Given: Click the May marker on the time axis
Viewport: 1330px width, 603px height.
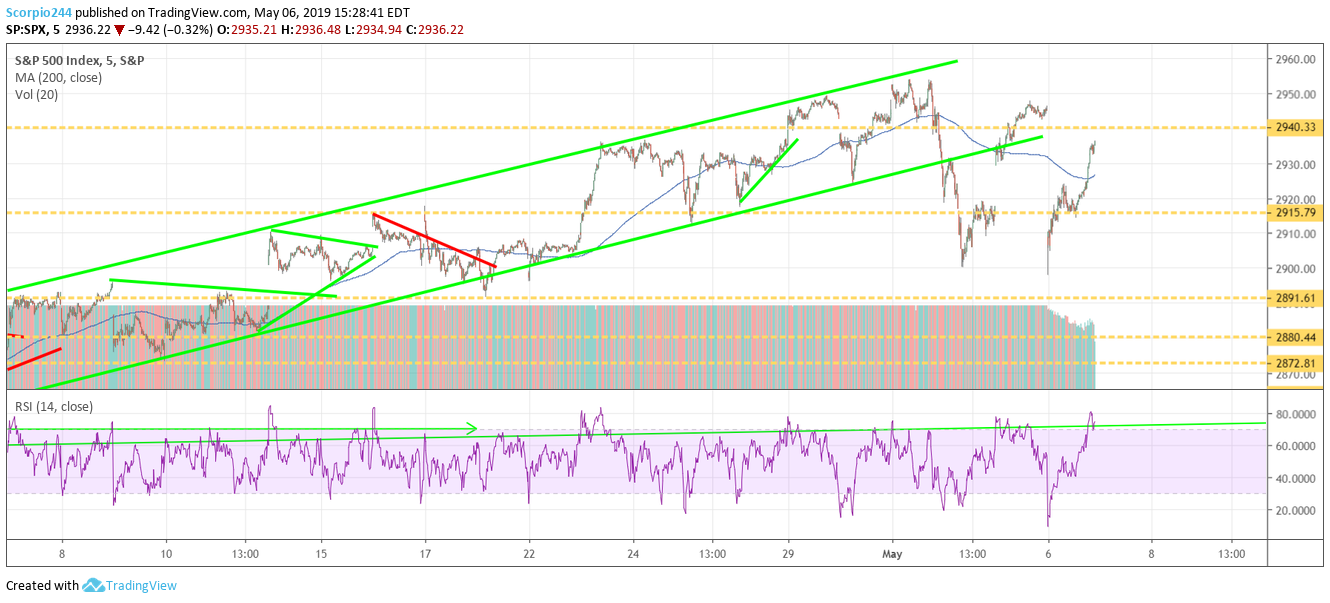Looking at the screenshot, I should click(895, 552).
